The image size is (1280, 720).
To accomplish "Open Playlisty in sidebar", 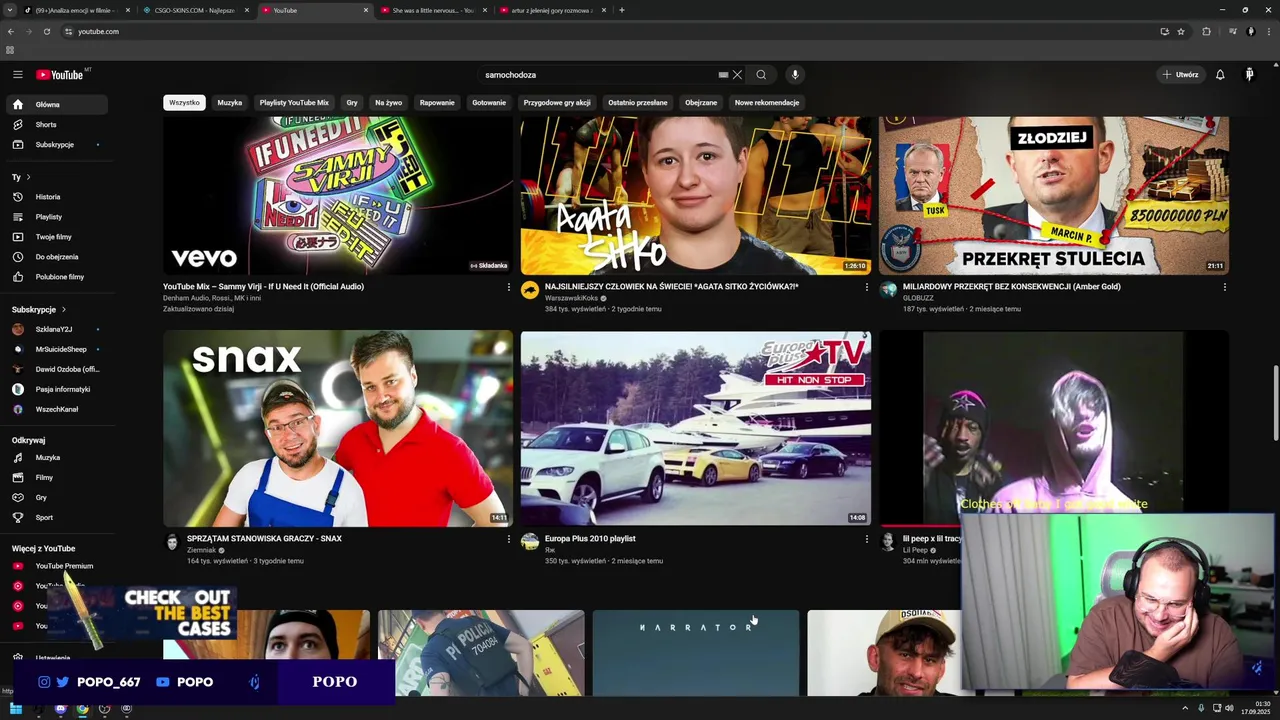I will 56,217.
